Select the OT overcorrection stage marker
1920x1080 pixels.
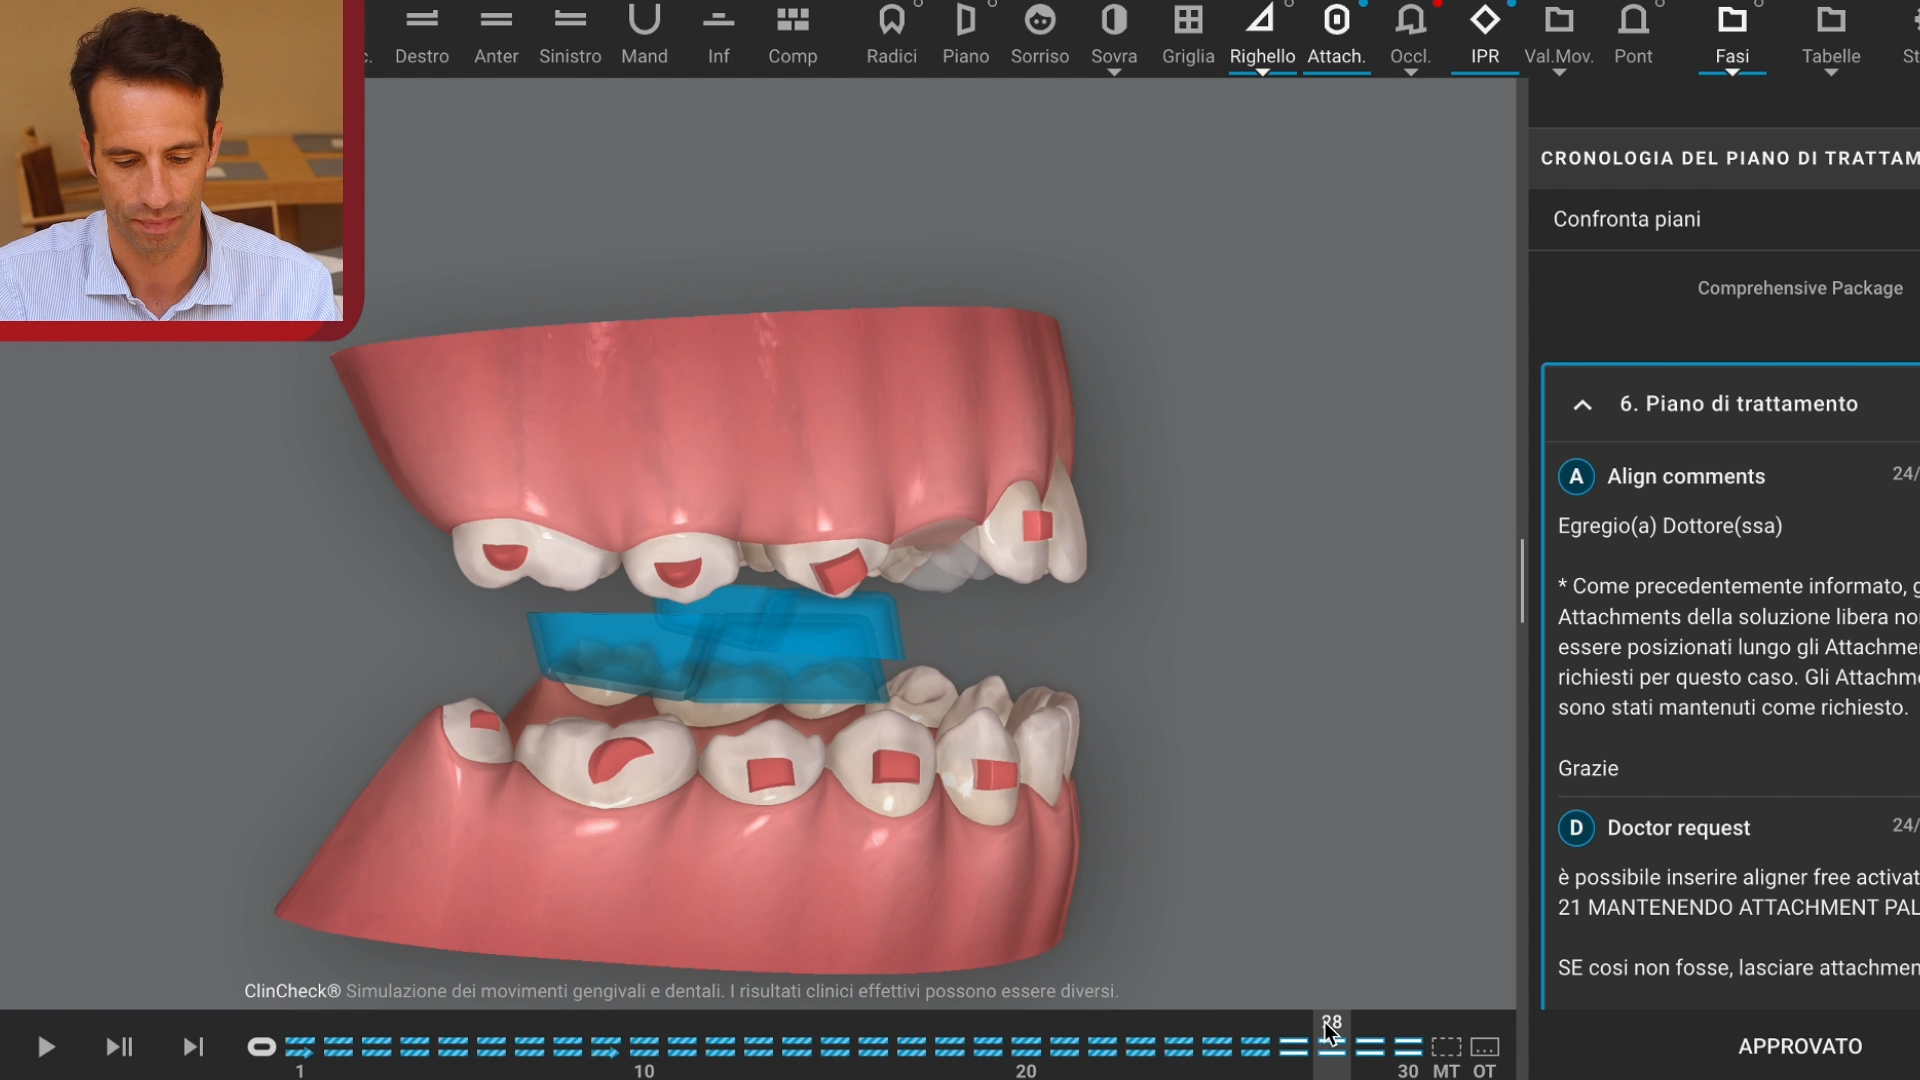click(1485, 1047)
